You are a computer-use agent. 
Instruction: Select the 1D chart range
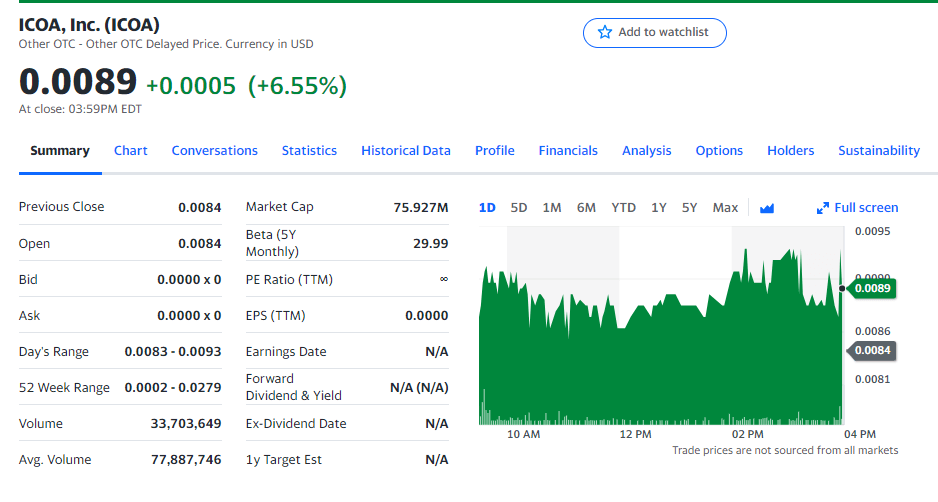pos(487,208)
